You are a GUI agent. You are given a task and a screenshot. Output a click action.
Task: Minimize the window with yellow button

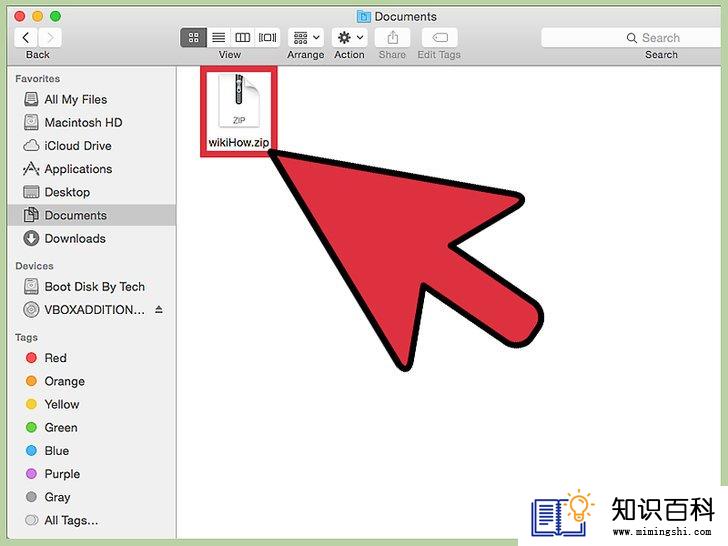point(38,17)
